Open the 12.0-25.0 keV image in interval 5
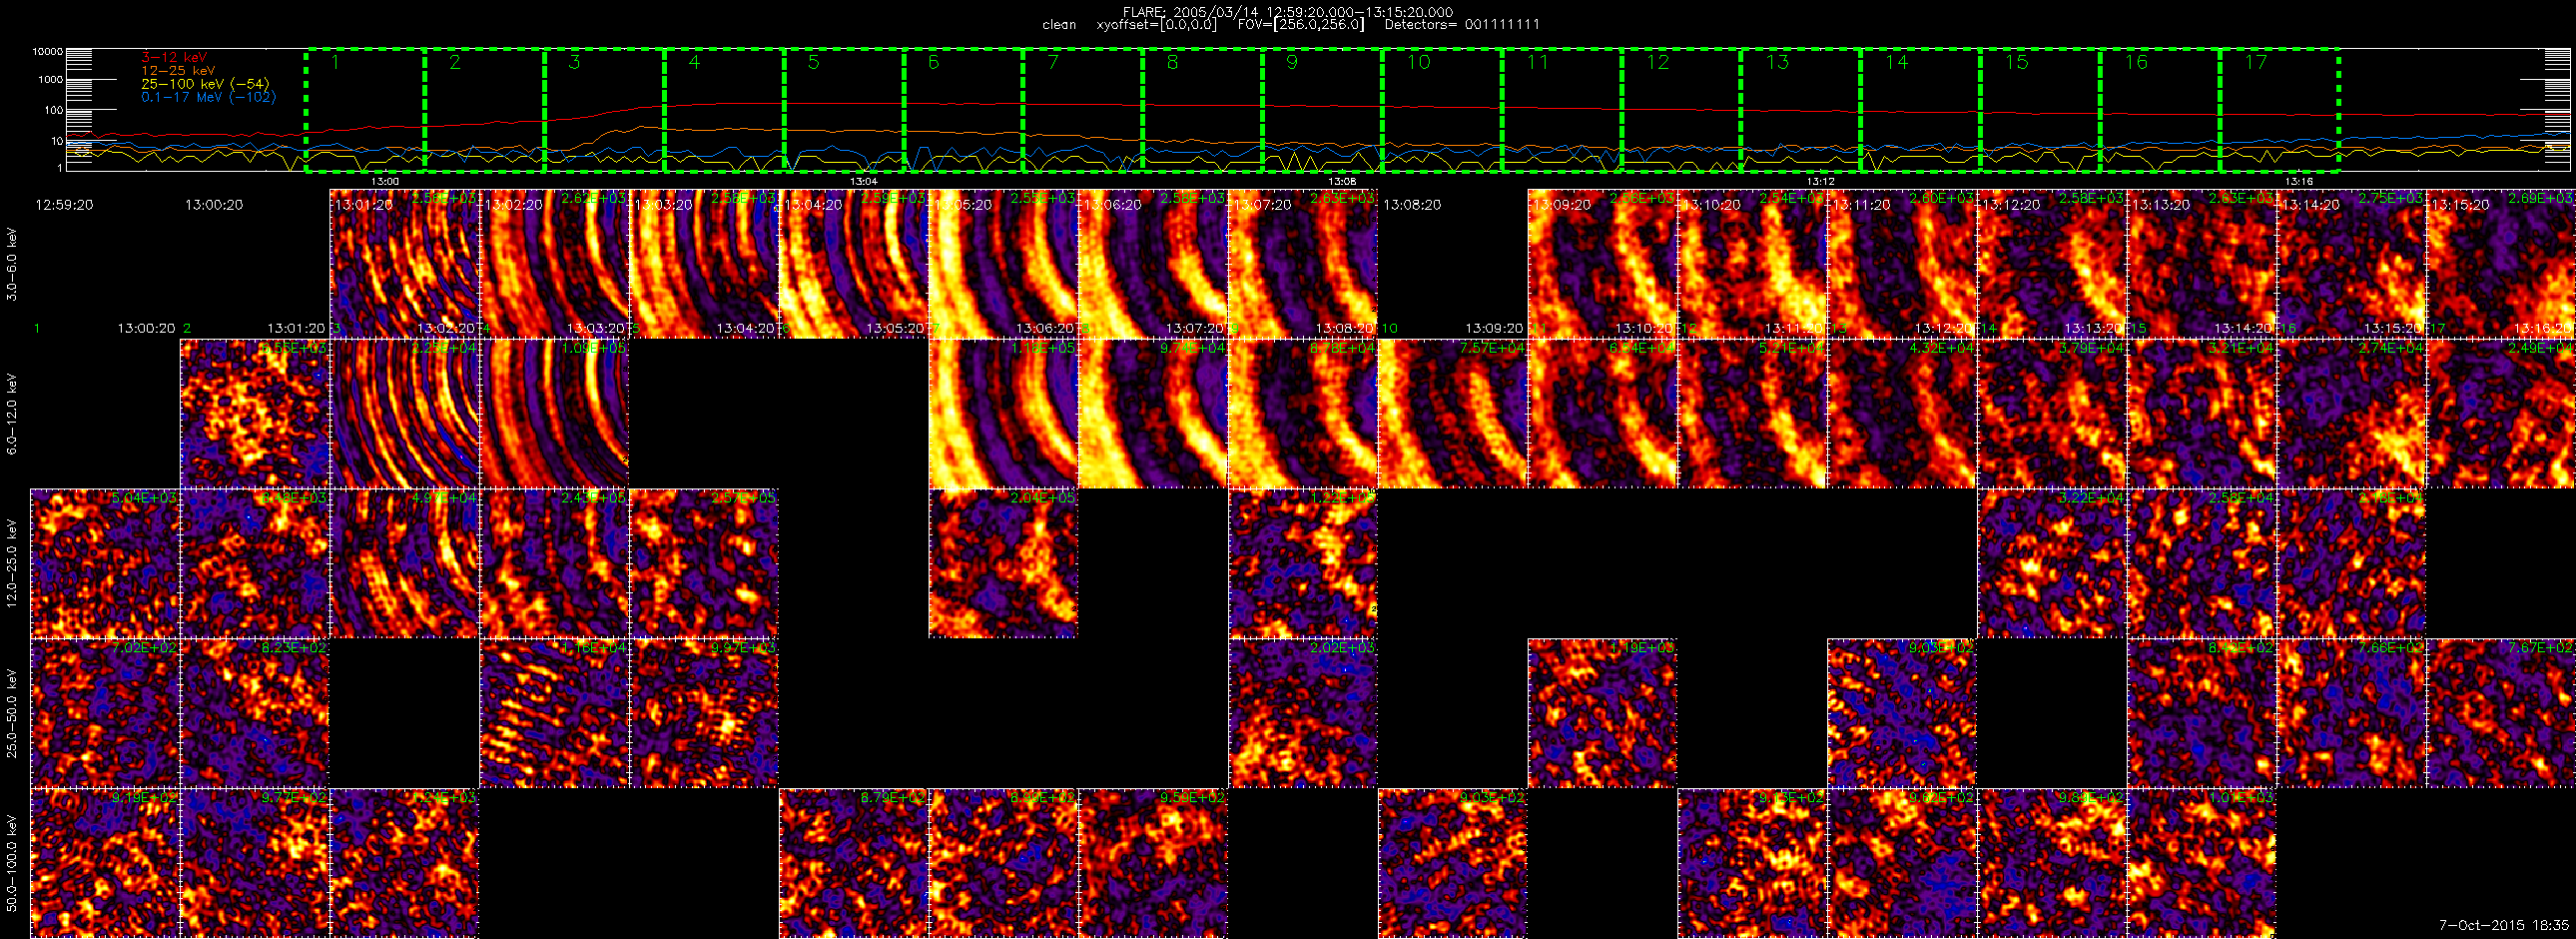This screenshot has width=2576, height=939. click(x=704, y=563)
